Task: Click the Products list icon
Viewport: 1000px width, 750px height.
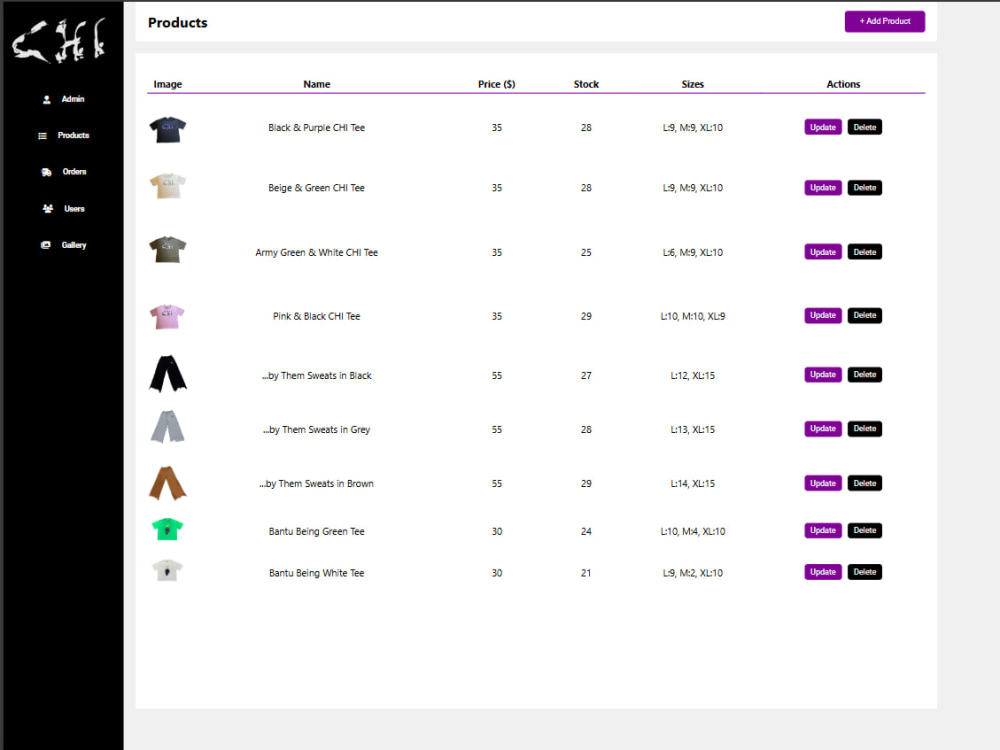Action: [x=42, y=136]
